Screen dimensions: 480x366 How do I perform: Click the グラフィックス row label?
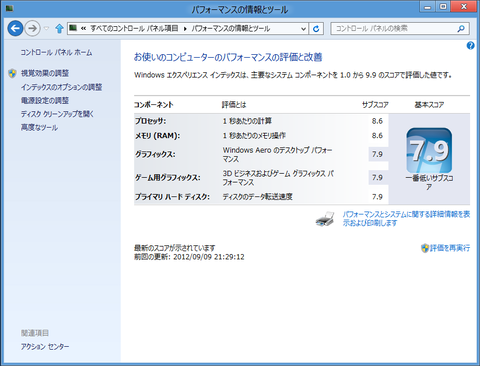155,154
